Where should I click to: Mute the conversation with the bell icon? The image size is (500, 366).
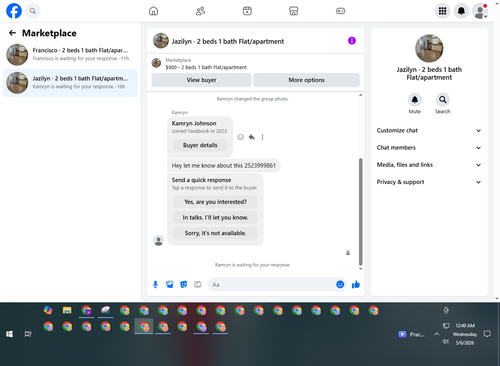(415, 99)
